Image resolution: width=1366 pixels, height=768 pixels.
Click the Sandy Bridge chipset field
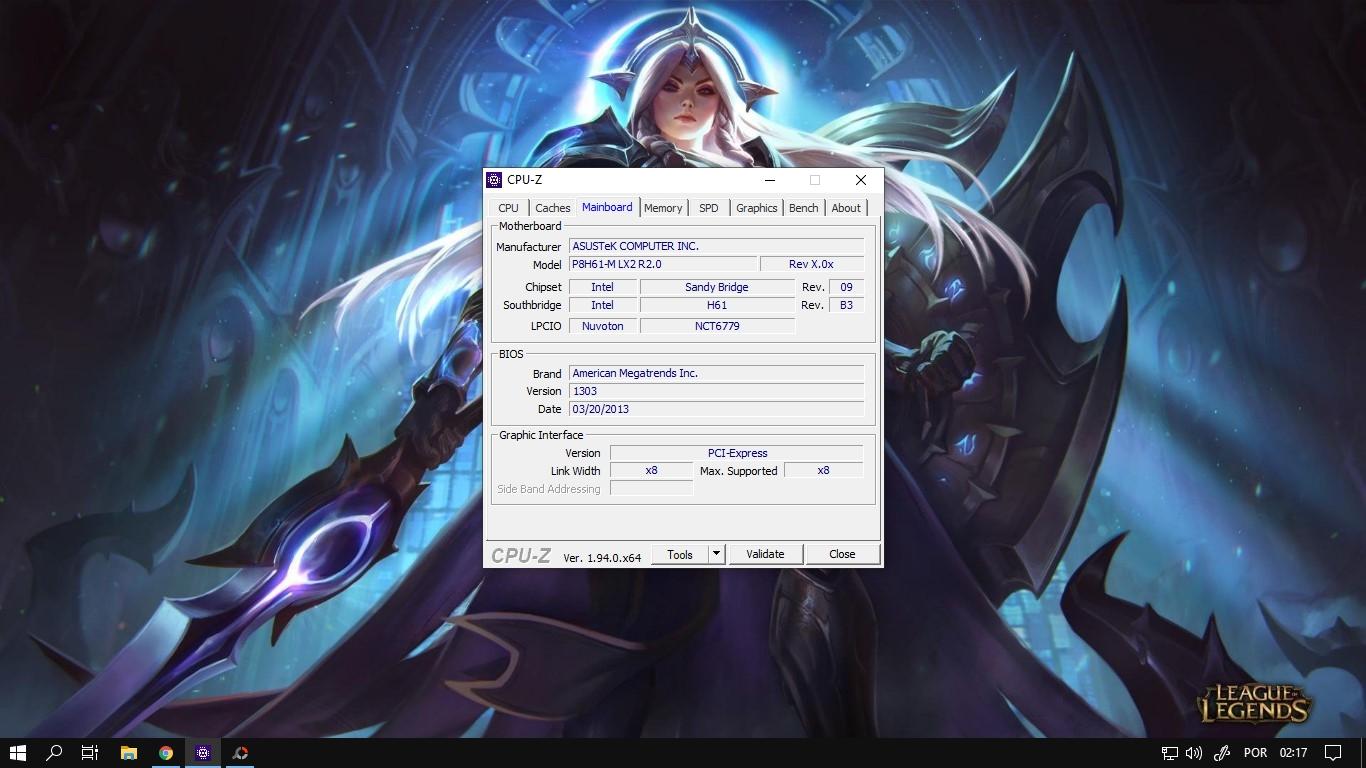(x=717, y=287)
